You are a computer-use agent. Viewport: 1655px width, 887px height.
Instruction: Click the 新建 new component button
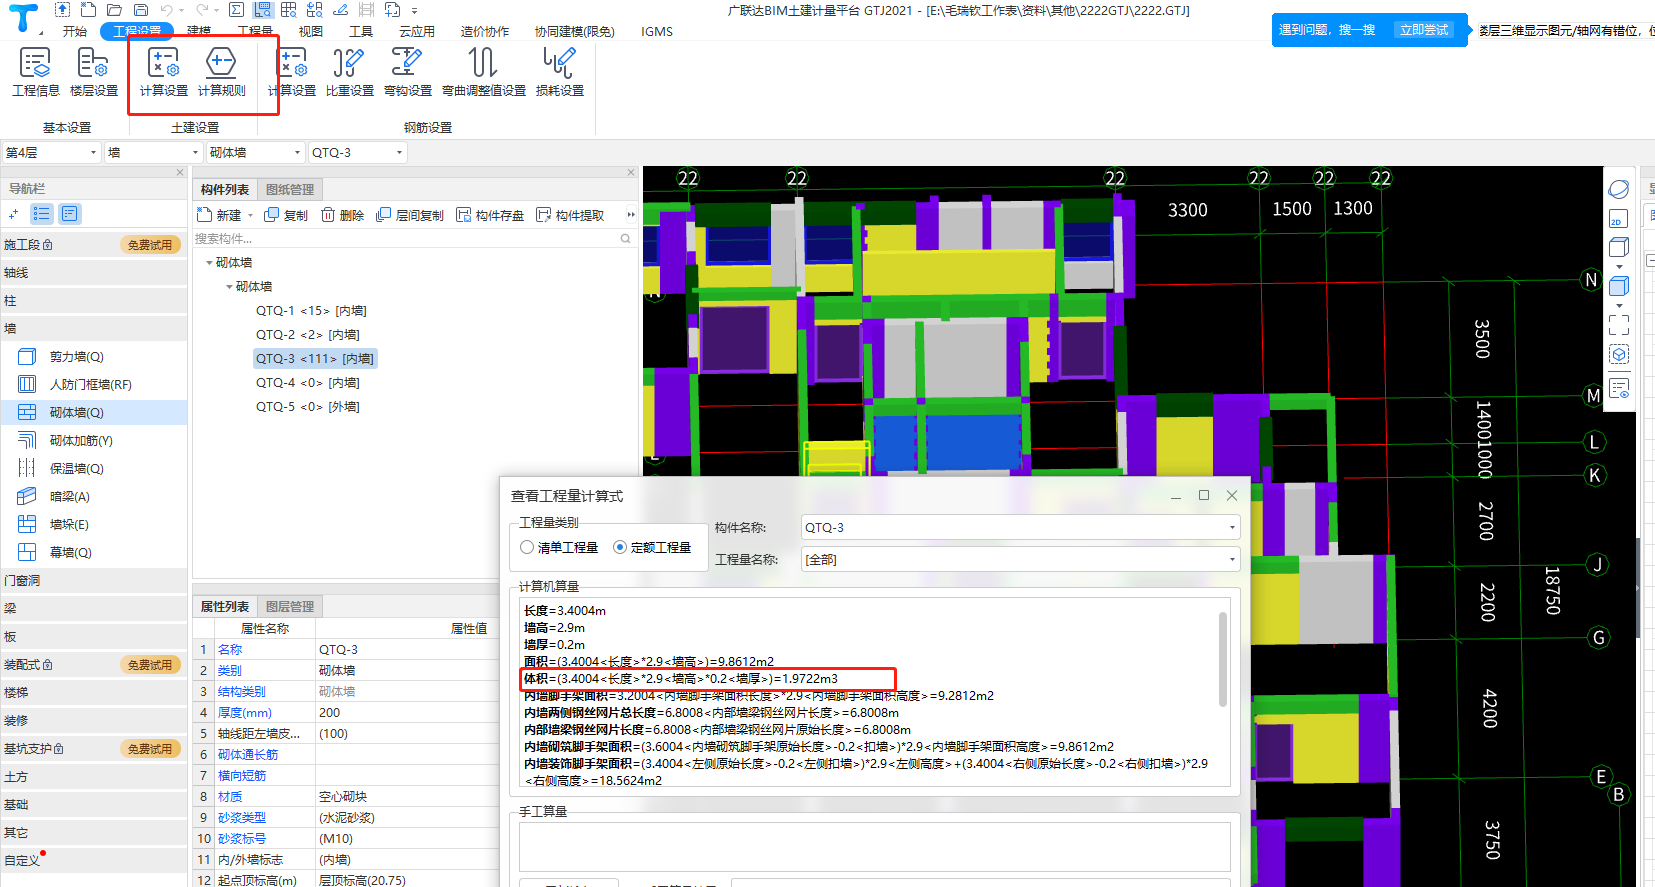coord(219,215)
